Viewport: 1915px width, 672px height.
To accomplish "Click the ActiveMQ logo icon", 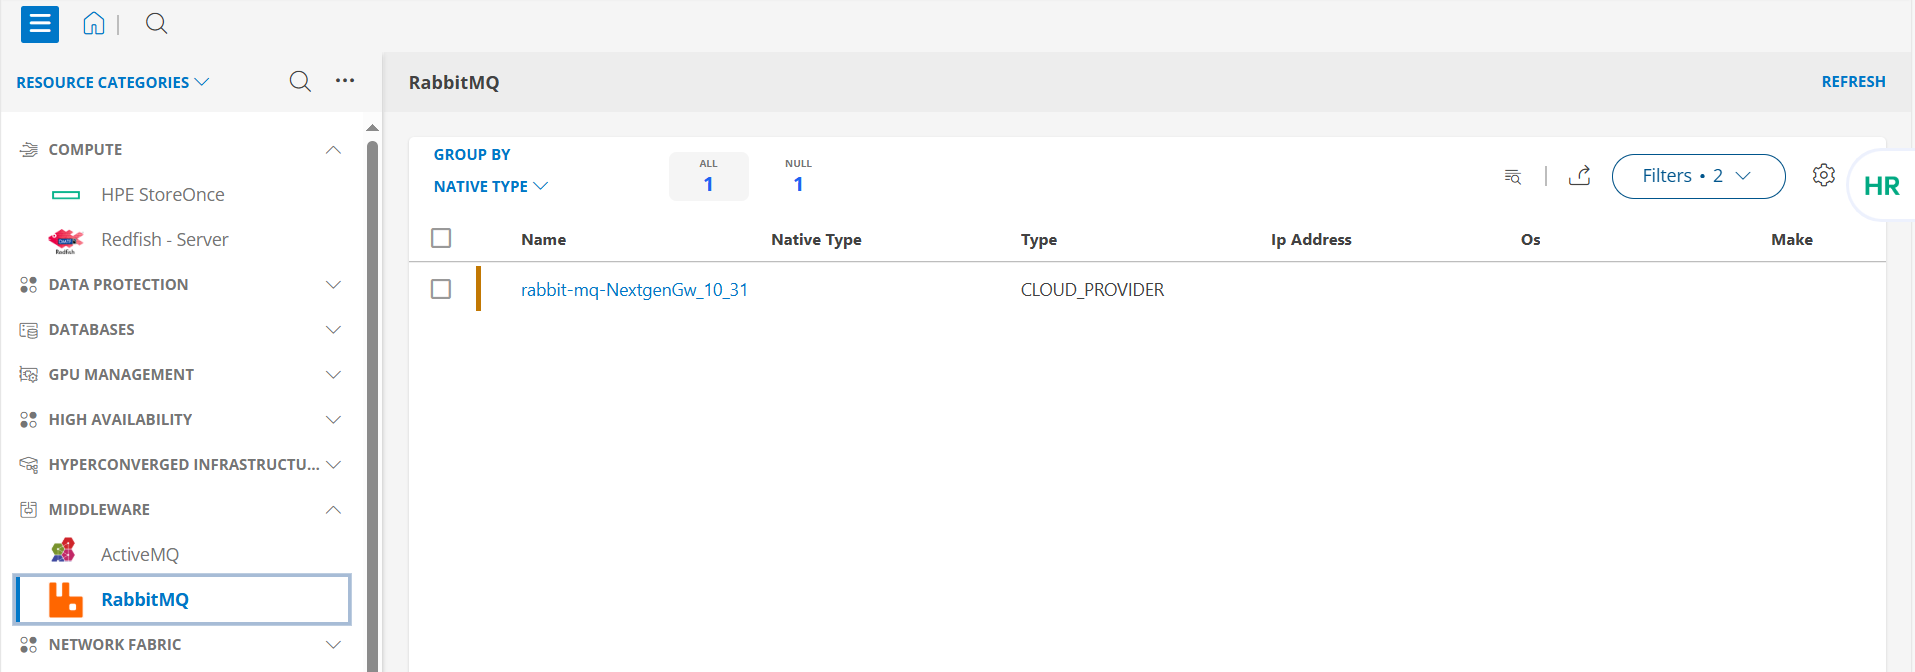I will 64,551.
